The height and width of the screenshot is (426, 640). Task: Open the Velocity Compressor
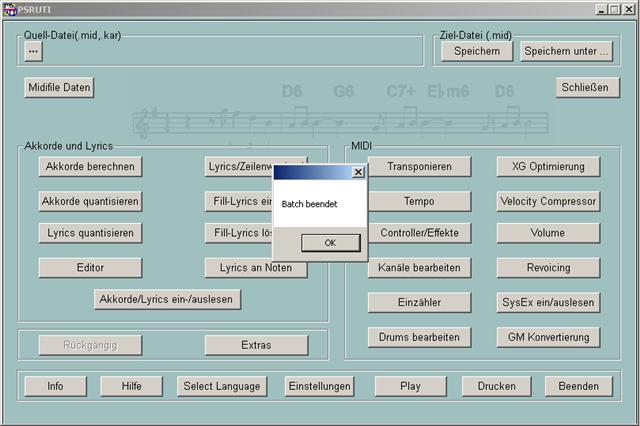548,201
